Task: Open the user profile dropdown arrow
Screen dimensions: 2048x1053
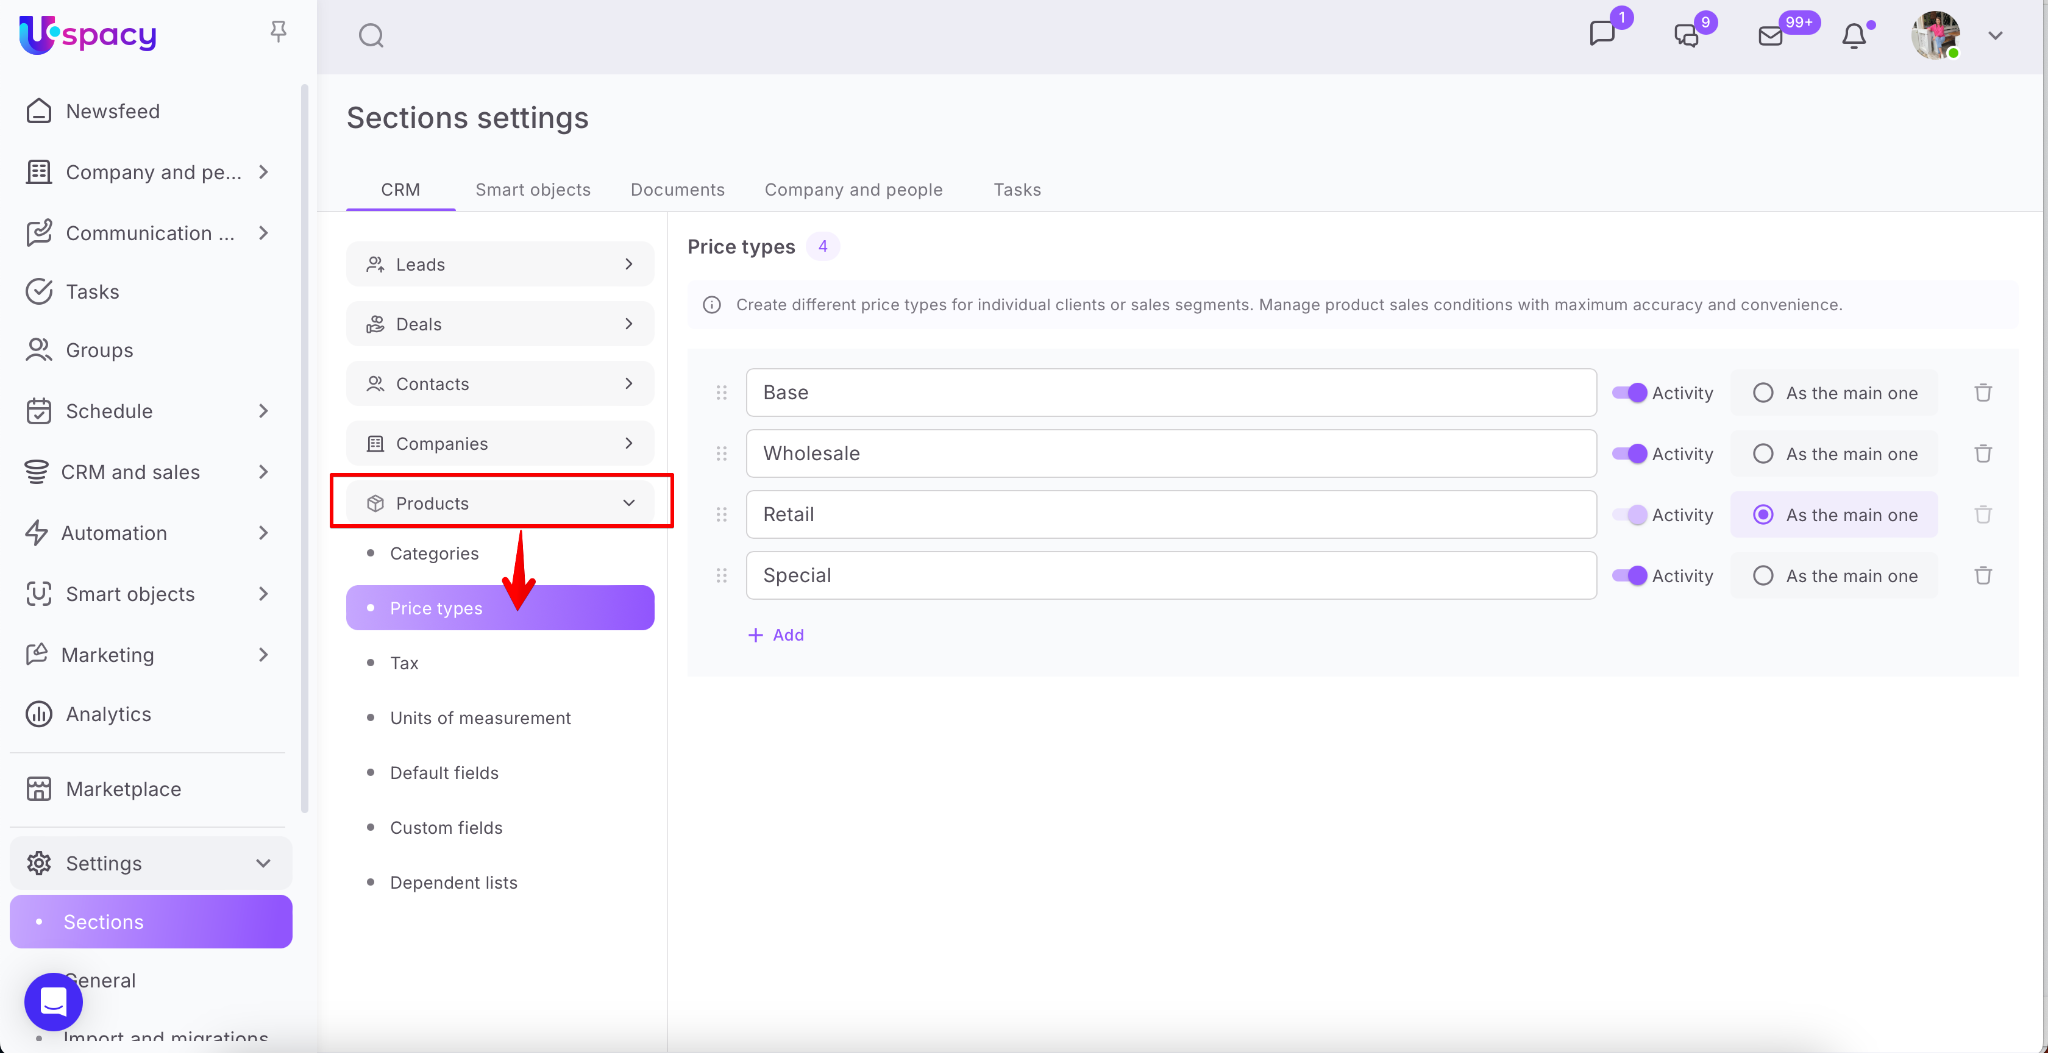Action: click(x=1995, y=36)
